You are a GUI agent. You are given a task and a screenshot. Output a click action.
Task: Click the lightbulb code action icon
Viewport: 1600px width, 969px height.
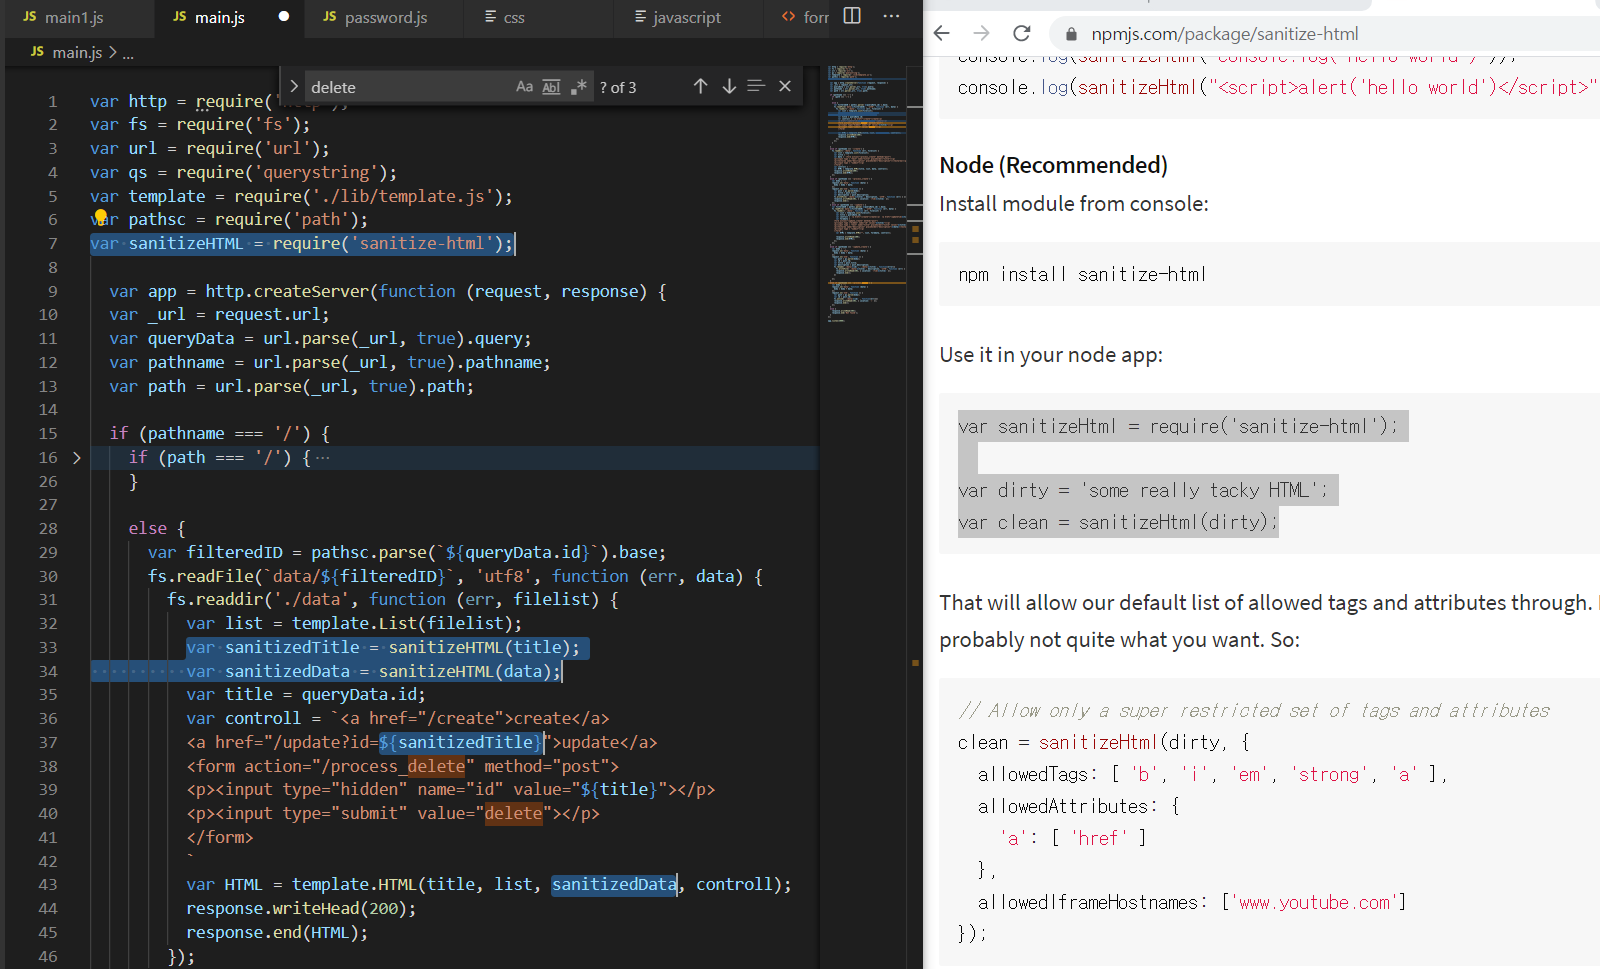coord(101,216)
